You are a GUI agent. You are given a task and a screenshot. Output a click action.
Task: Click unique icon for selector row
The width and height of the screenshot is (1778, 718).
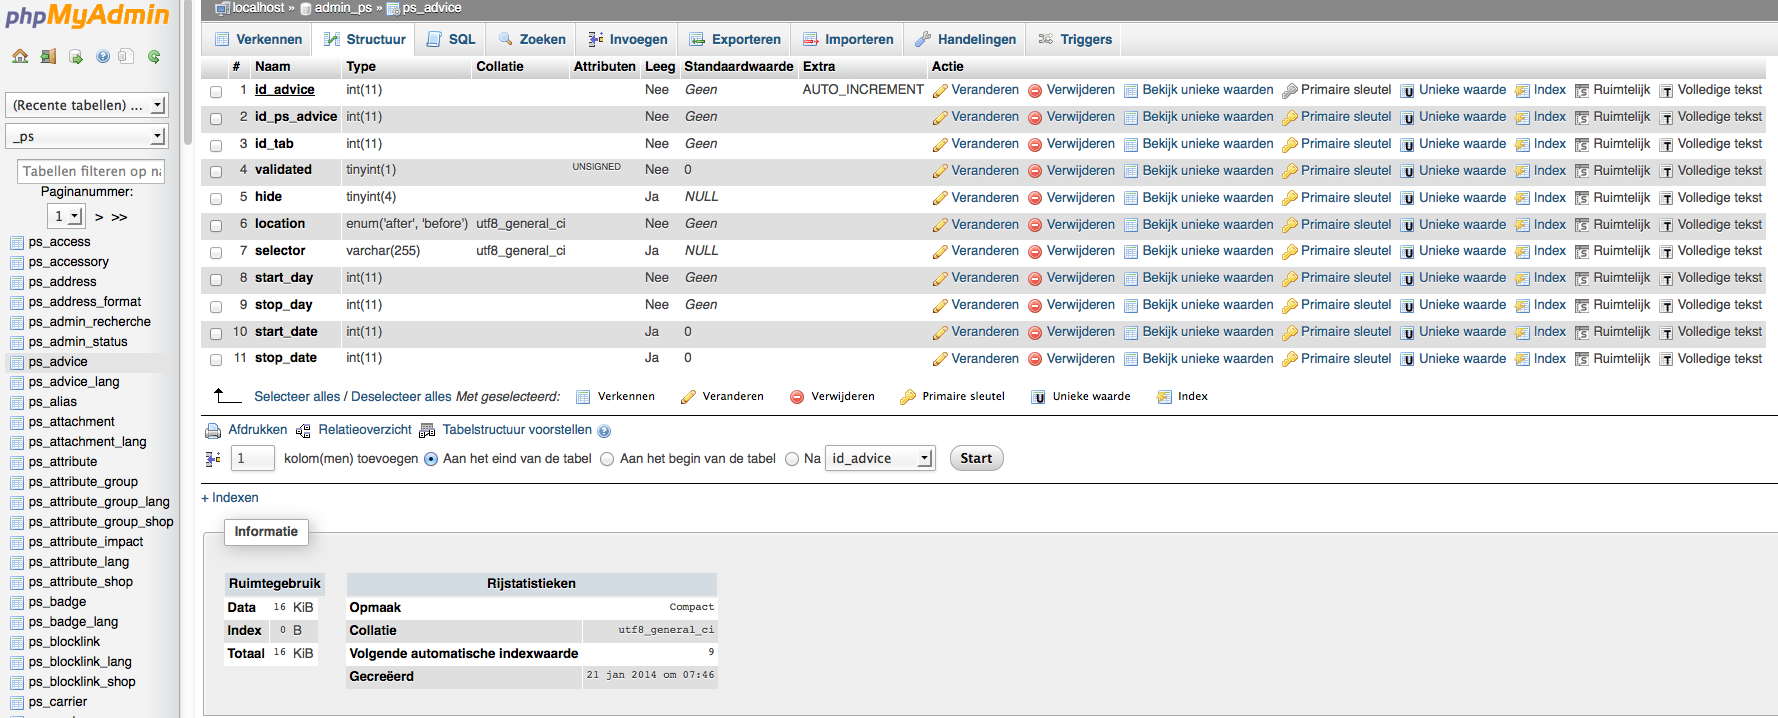pos(1407,252)
